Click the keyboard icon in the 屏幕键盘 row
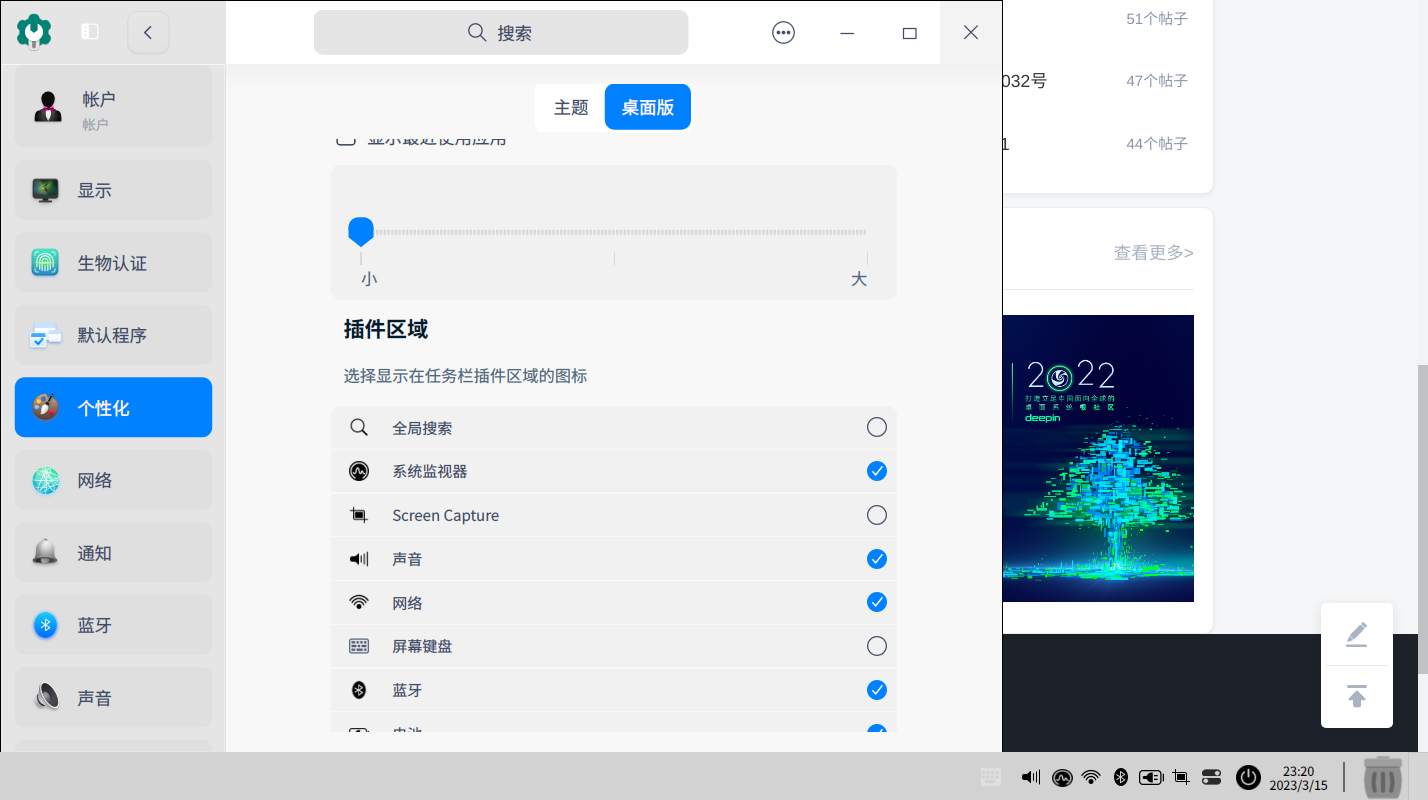The height and width of the screenshot is (800, 1428). click(359, 646)
